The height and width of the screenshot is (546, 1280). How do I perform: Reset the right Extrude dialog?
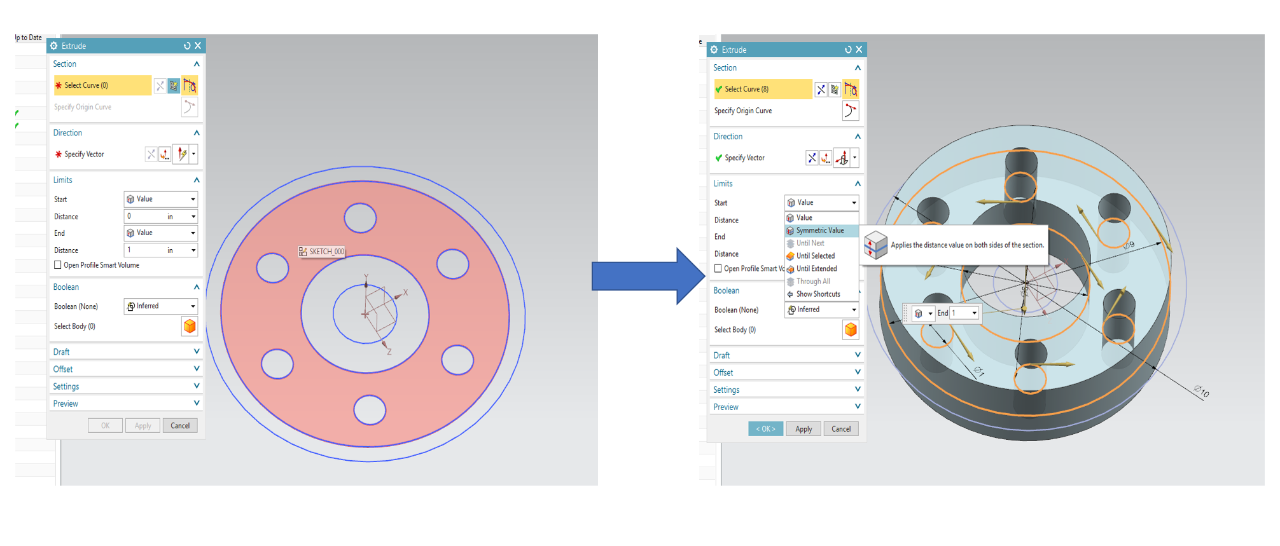click(x=848, y=49)
